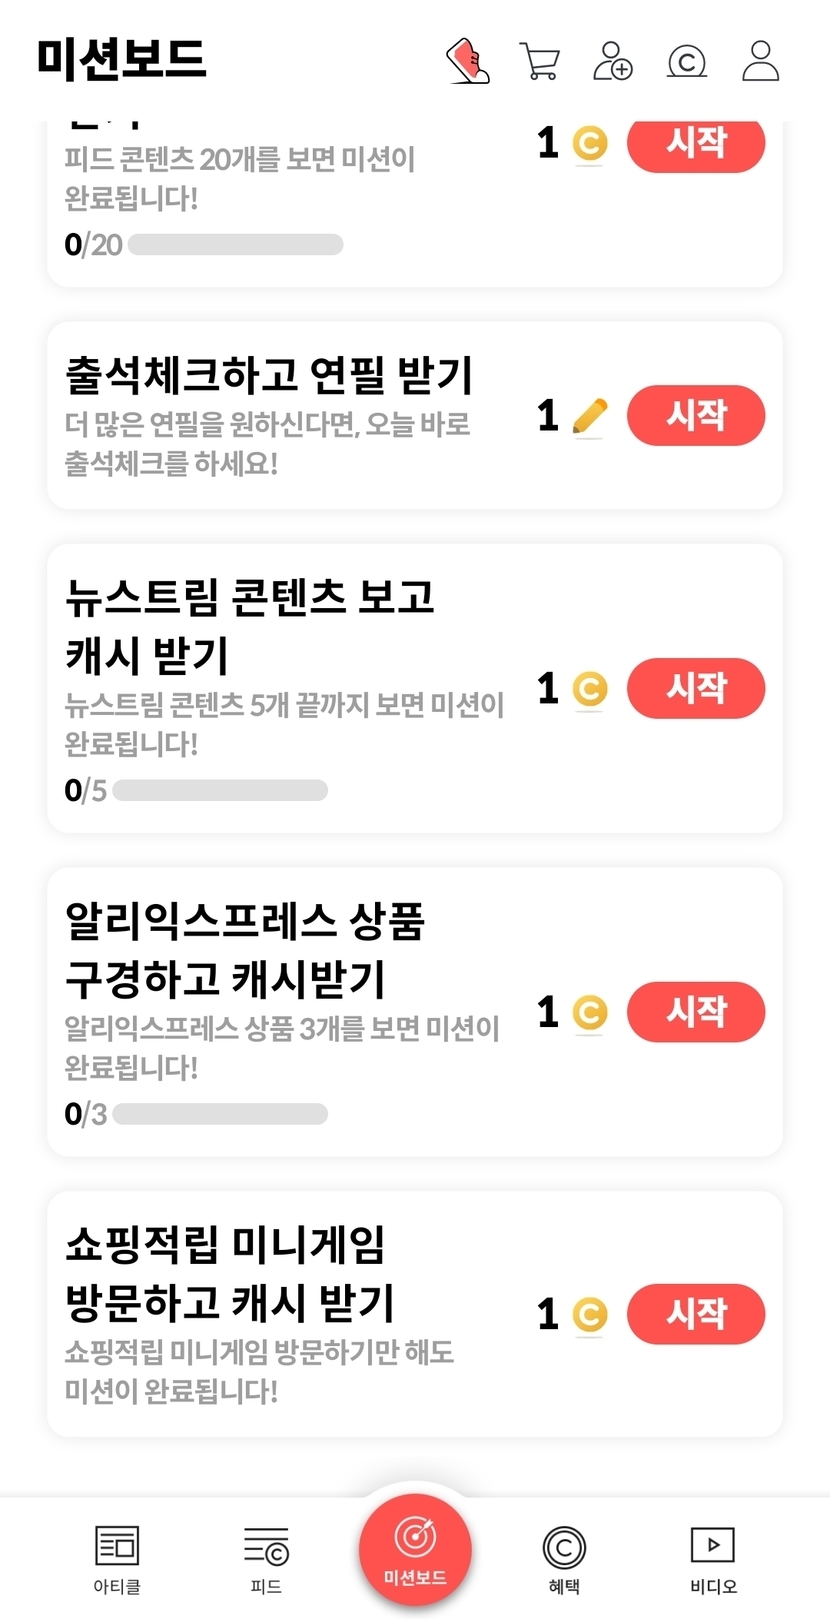Tap the gold coin on 뉴스트림 mission
This screenshot has height=1619, width=830.
point(590,689)
